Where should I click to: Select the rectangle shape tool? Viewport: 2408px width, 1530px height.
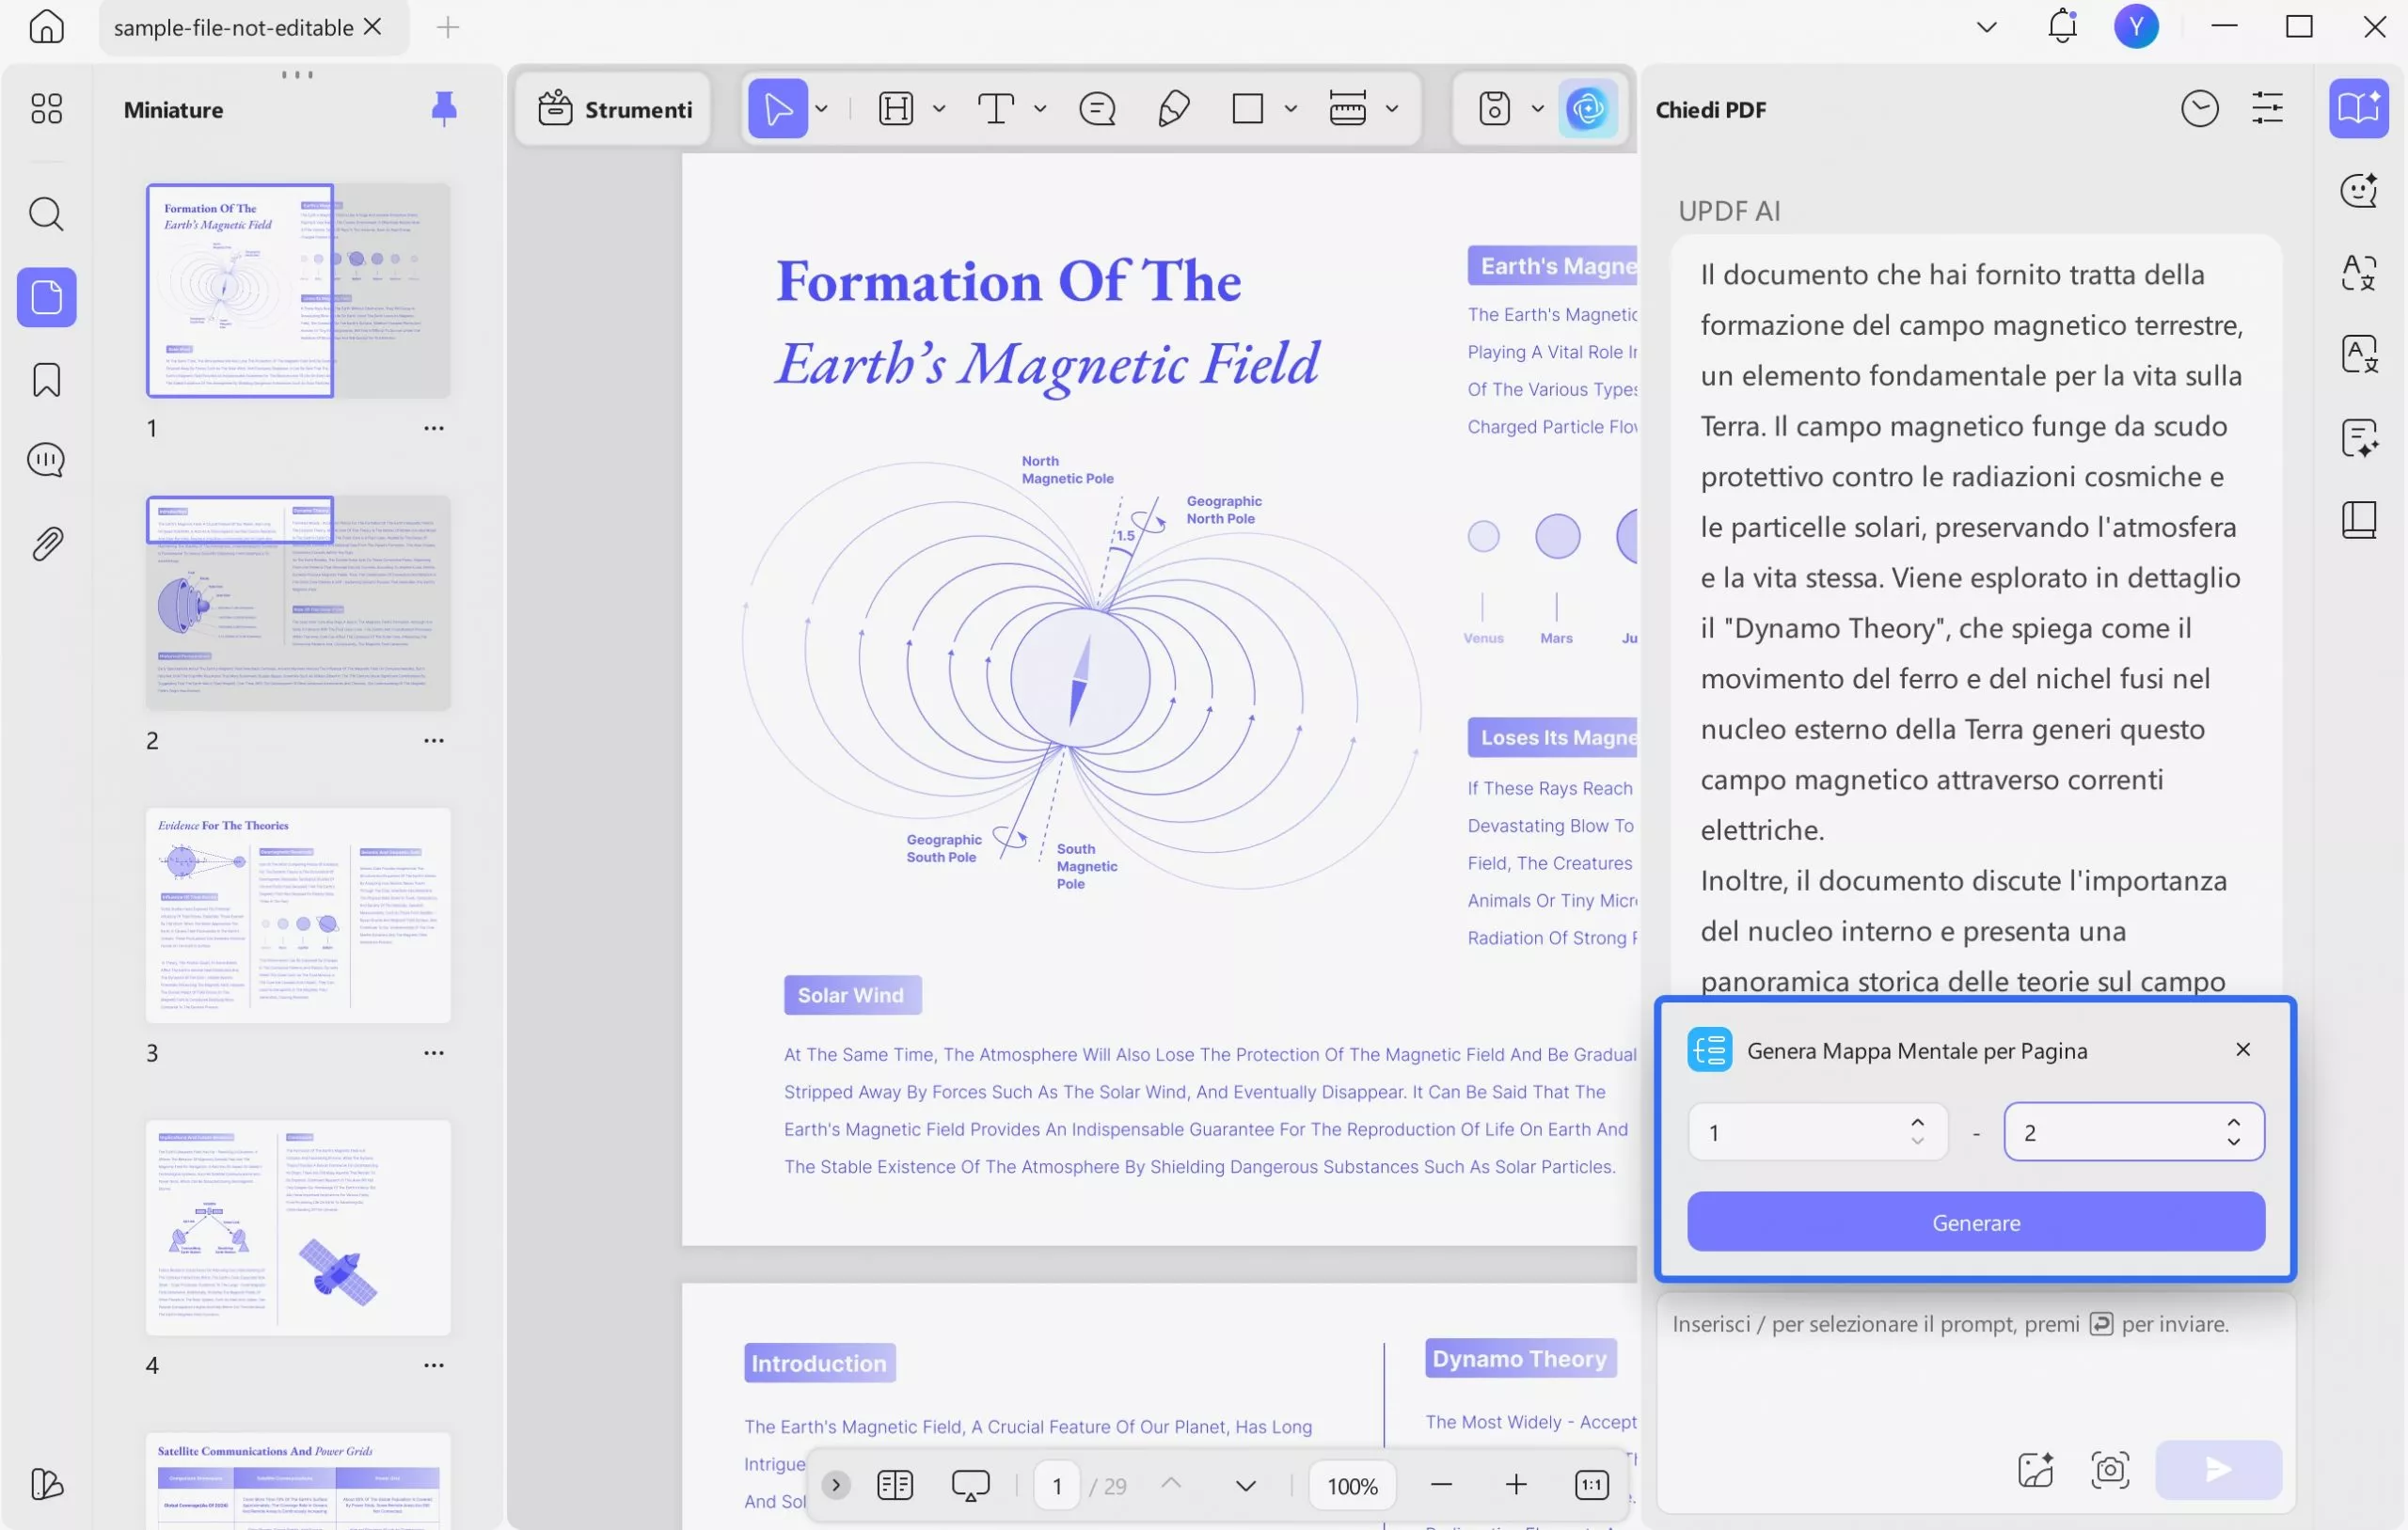click(1247, 108)
